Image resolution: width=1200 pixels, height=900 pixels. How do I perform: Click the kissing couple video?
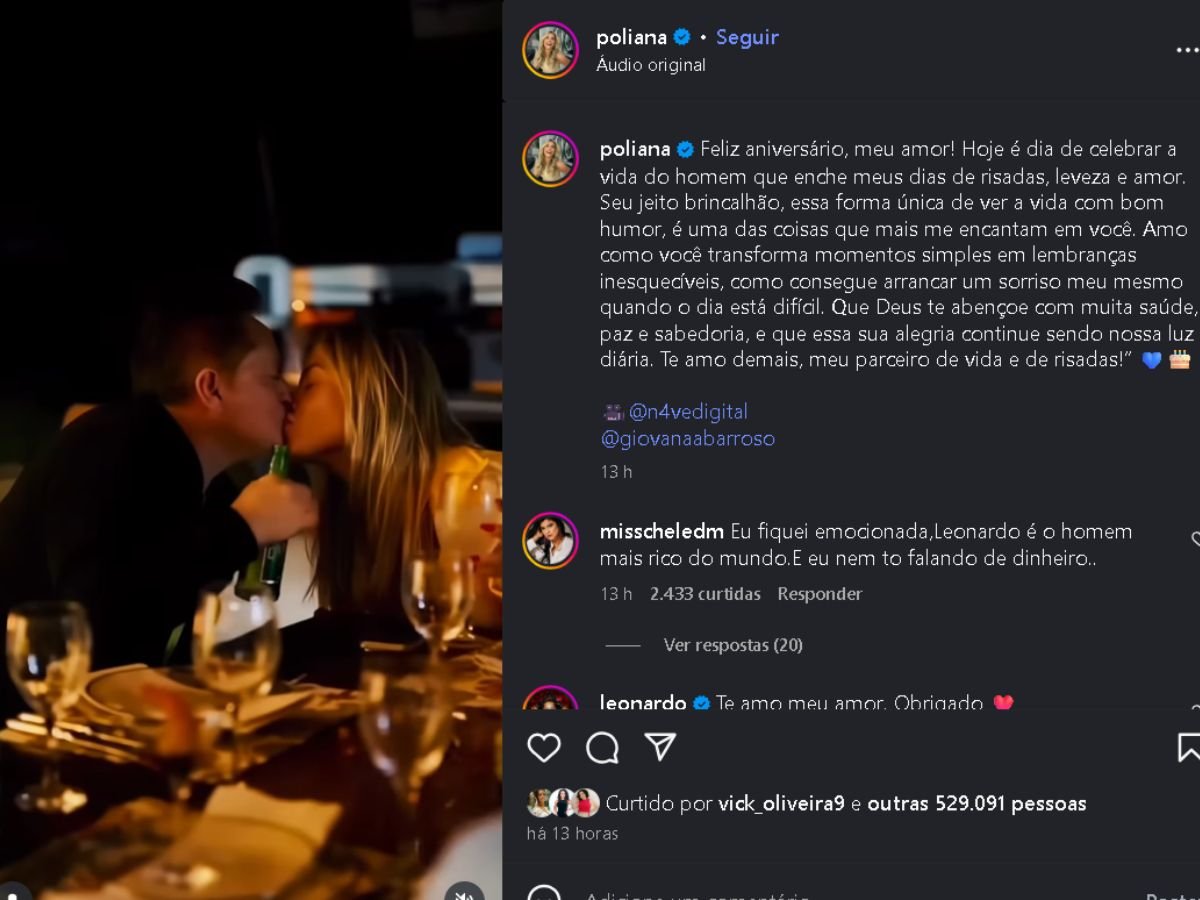250,450
